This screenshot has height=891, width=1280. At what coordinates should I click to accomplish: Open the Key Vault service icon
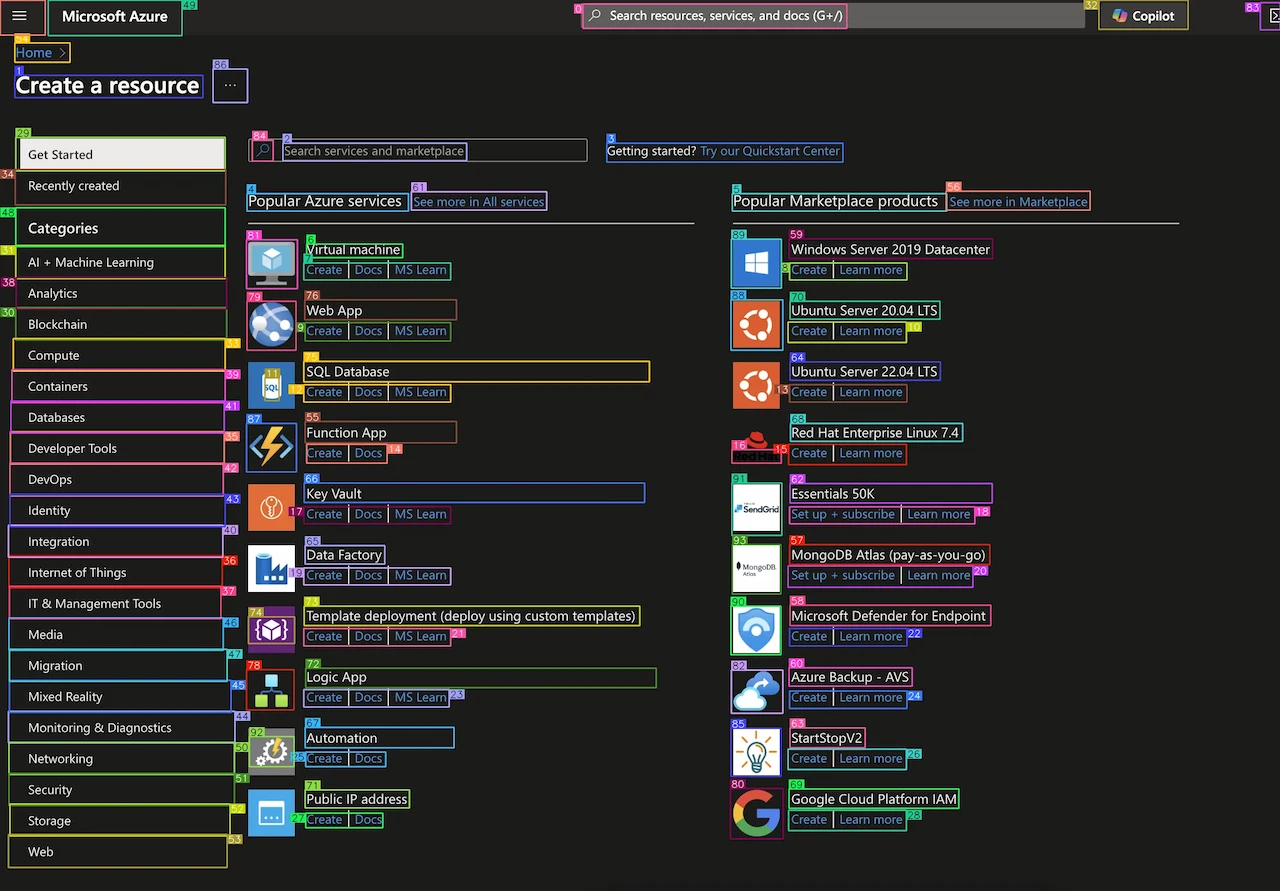271,506
